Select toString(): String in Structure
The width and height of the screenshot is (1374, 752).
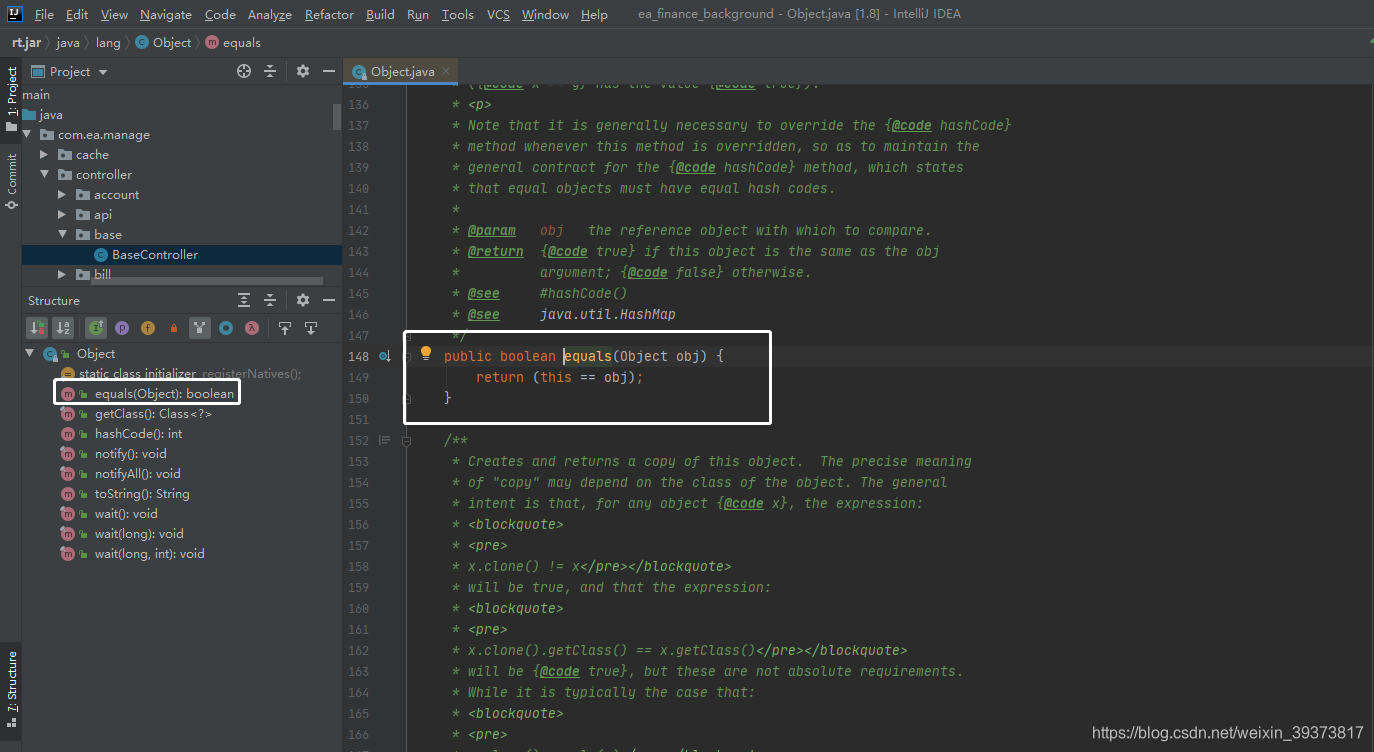coord(142,494)
